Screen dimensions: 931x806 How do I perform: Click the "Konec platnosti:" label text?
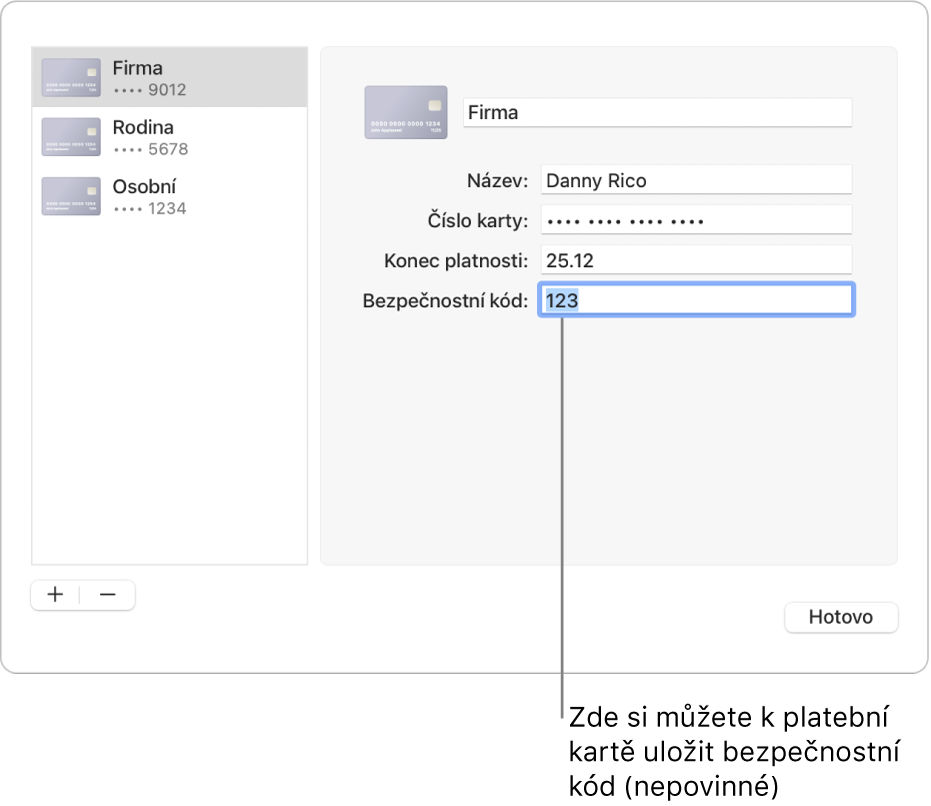(x=456, y=261)
